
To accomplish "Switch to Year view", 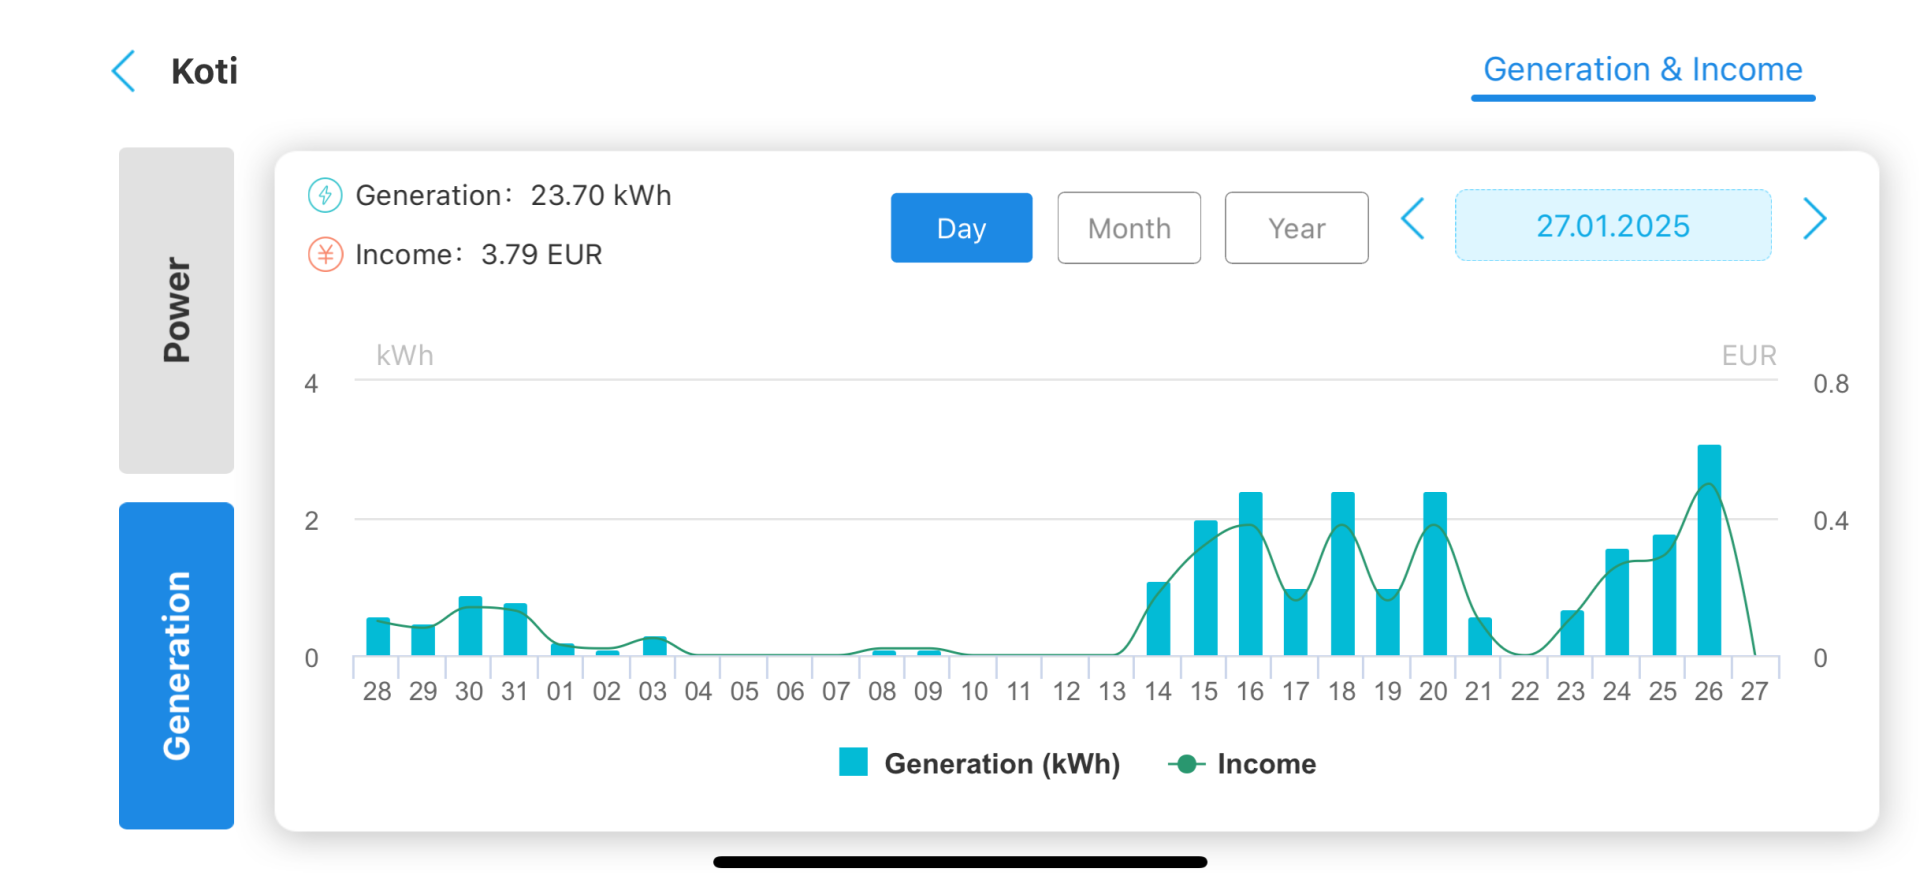I will click(1296, 228).
